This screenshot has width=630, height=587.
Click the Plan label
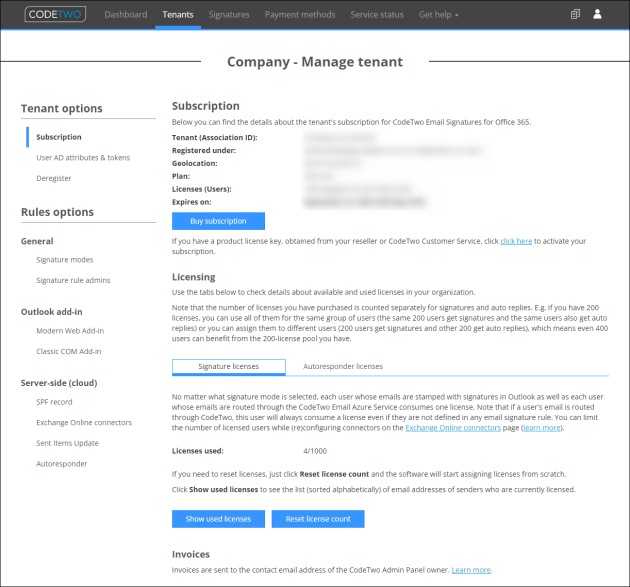tap(181, 176)
